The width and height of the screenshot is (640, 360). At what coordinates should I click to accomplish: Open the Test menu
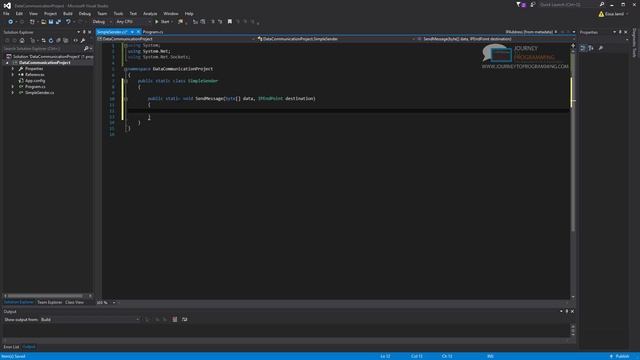click(x=133, y=13)
